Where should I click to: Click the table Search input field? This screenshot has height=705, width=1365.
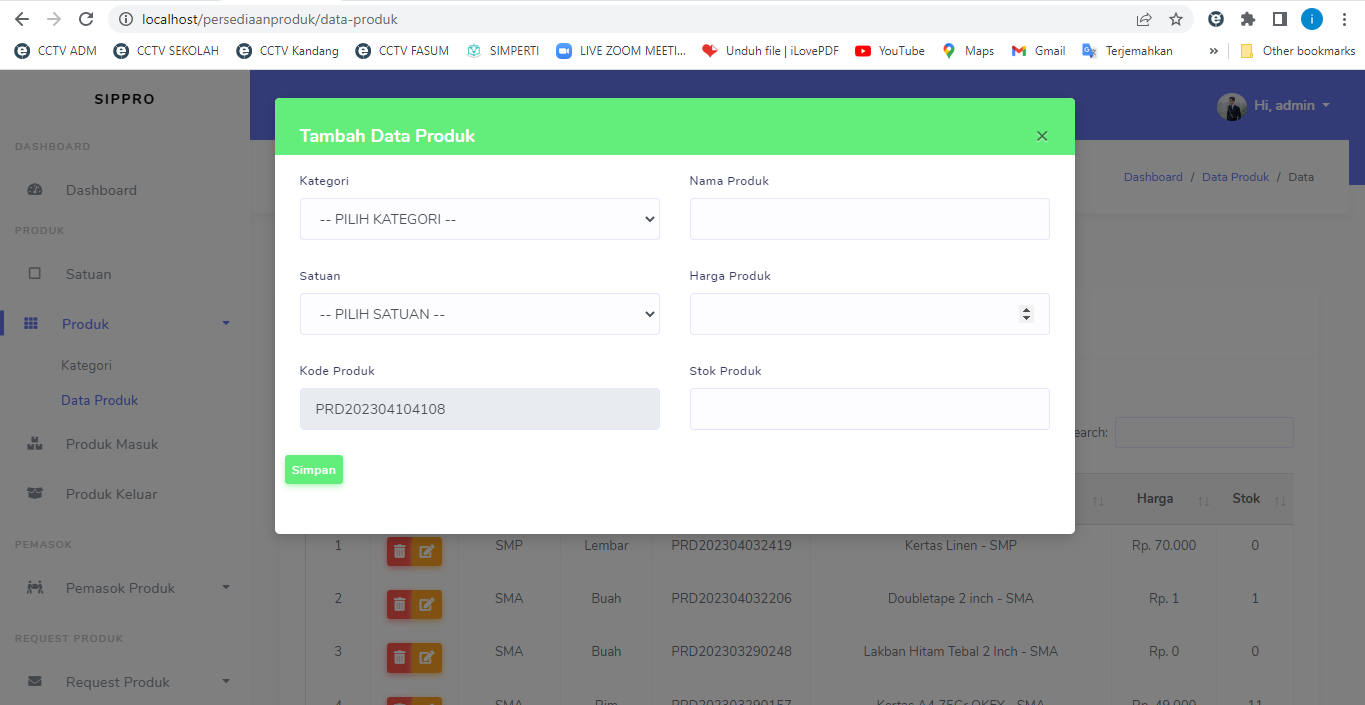(x=1203, y=432)
